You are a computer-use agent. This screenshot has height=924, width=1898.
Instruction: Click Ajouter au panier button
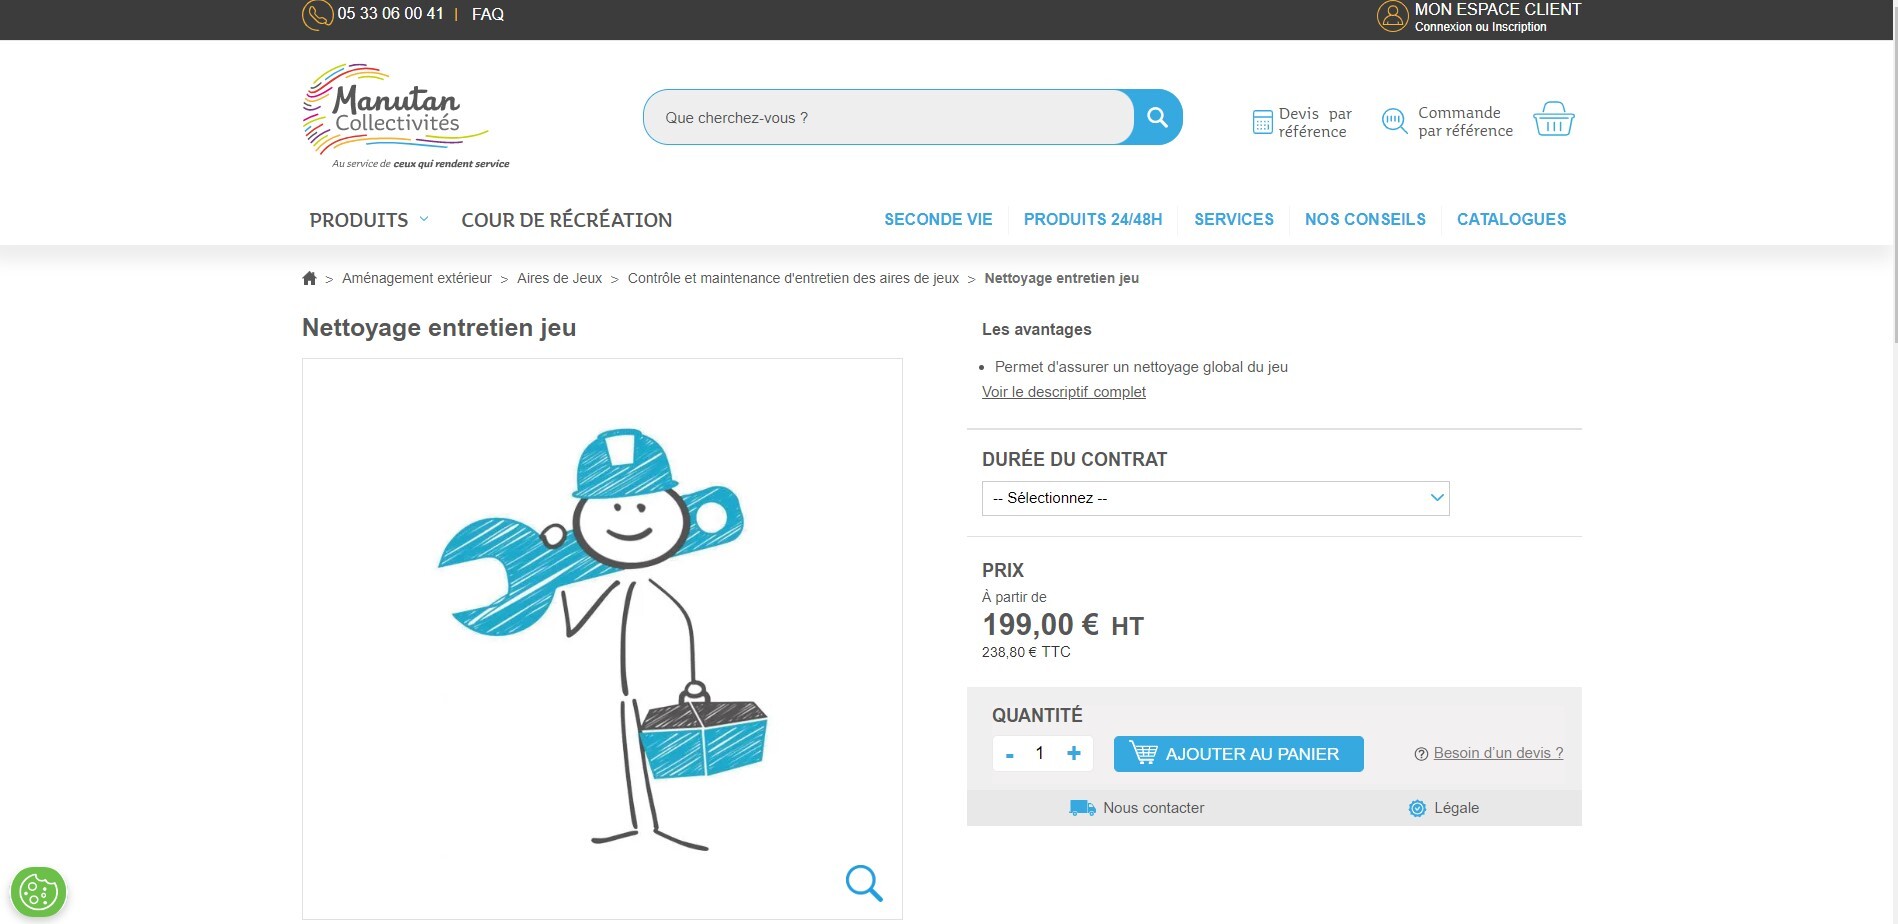1238,754
